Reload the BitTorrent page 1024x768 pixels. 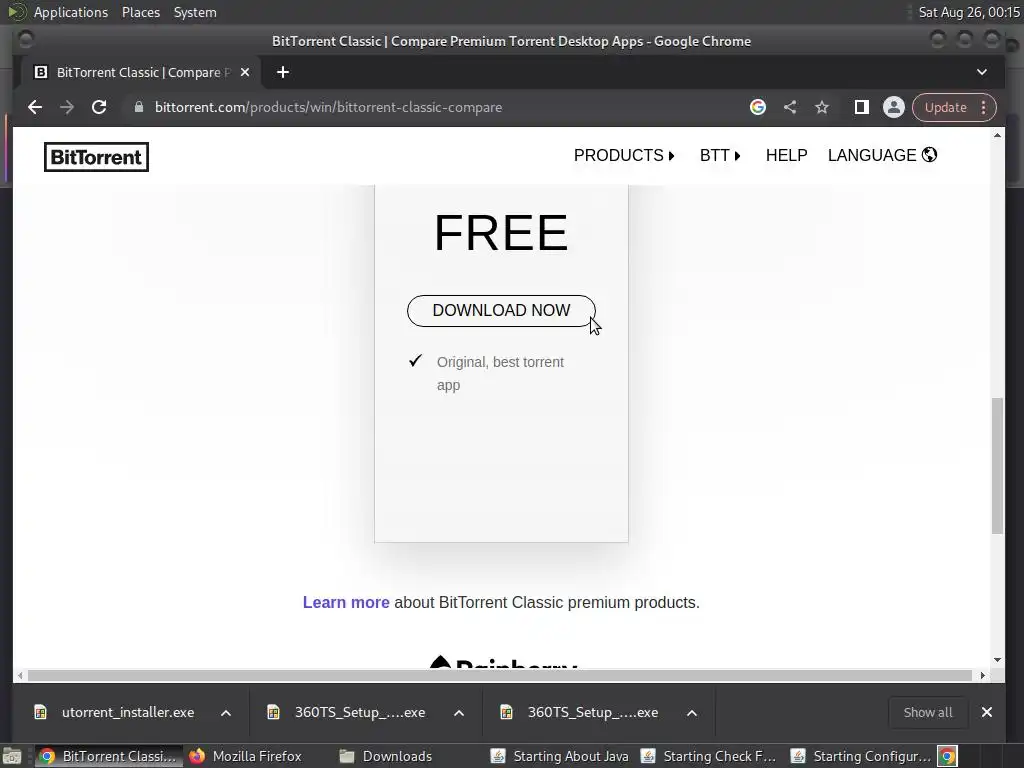(99, 107)
